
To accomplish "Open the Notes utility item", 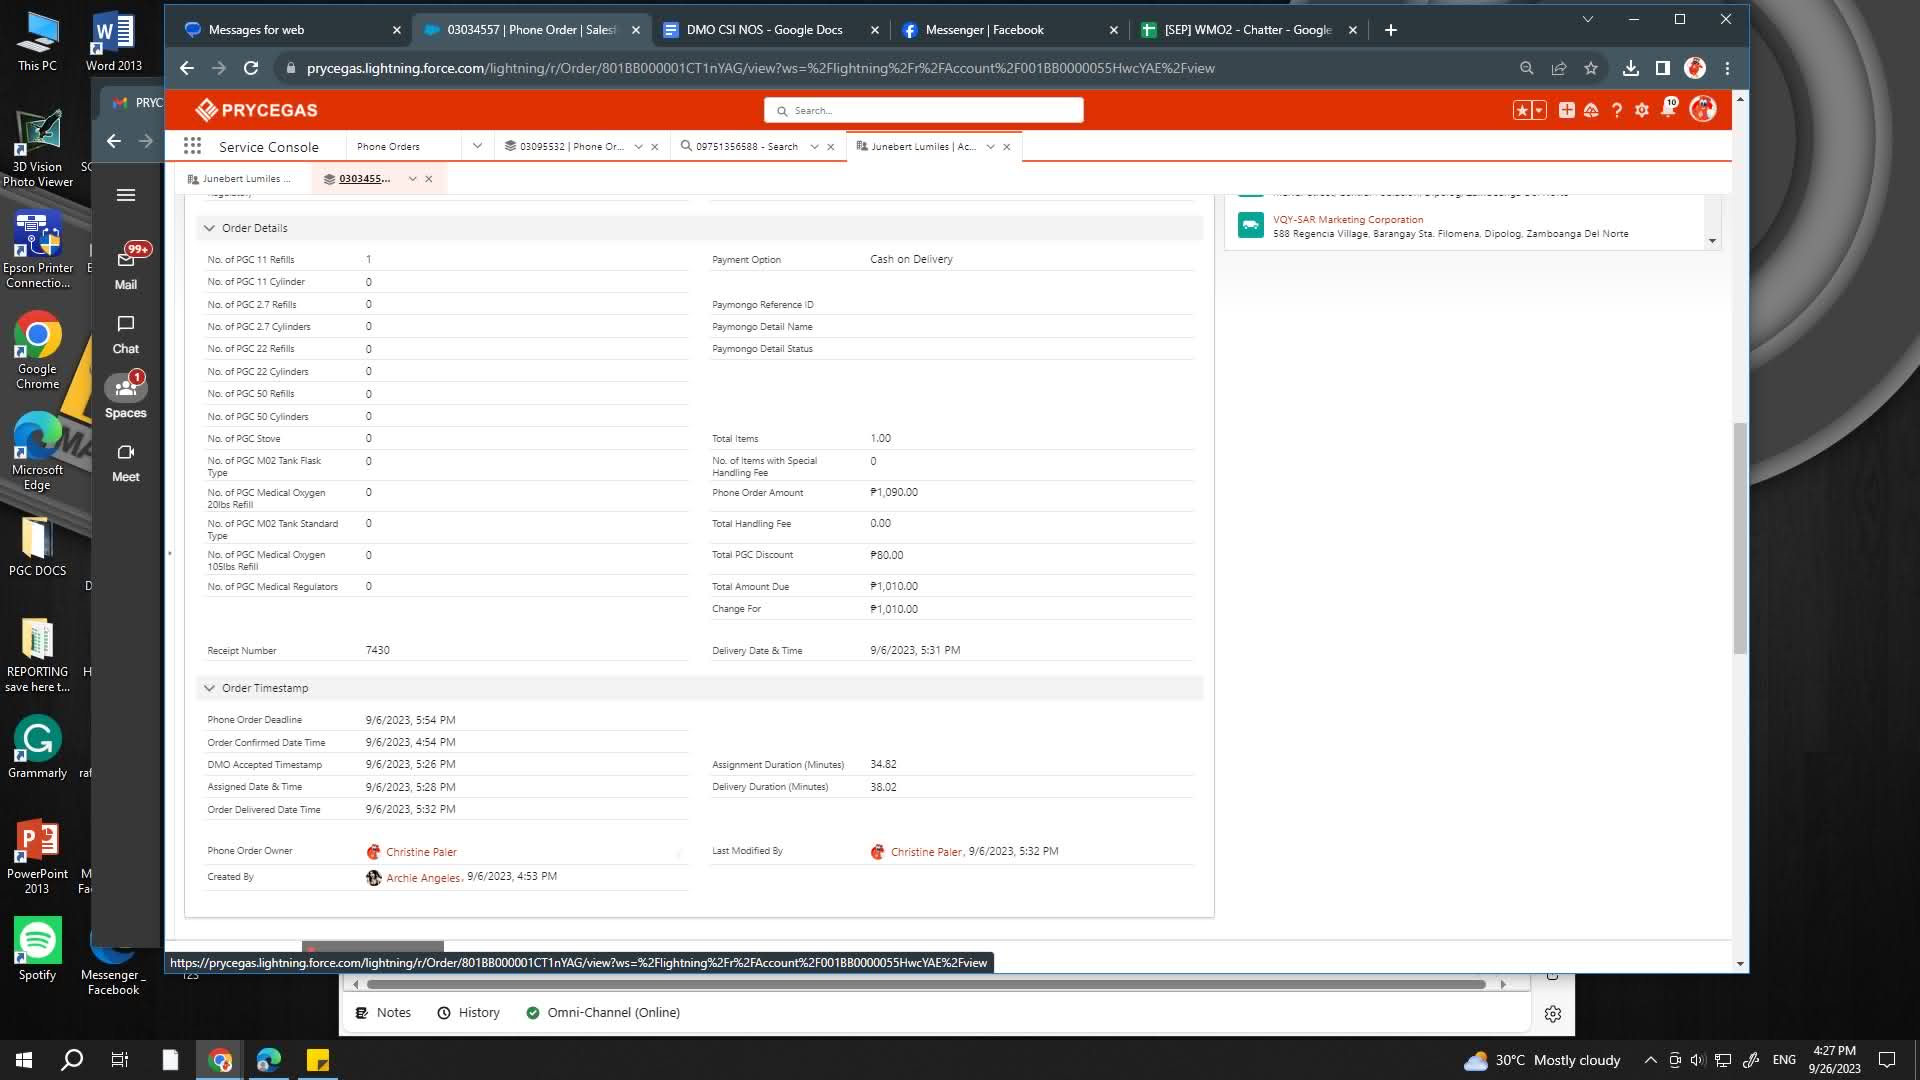I will click(x=383, y=1013).
